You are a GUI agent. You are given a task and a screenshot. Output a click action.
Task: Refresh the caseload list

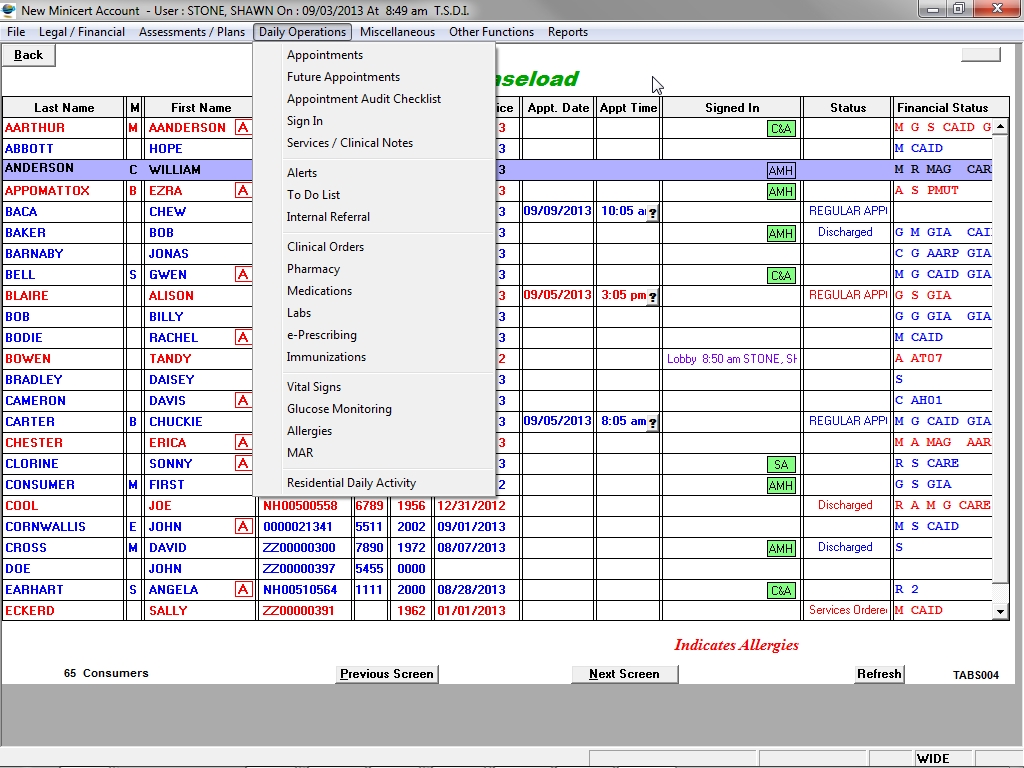coord(879,673)
